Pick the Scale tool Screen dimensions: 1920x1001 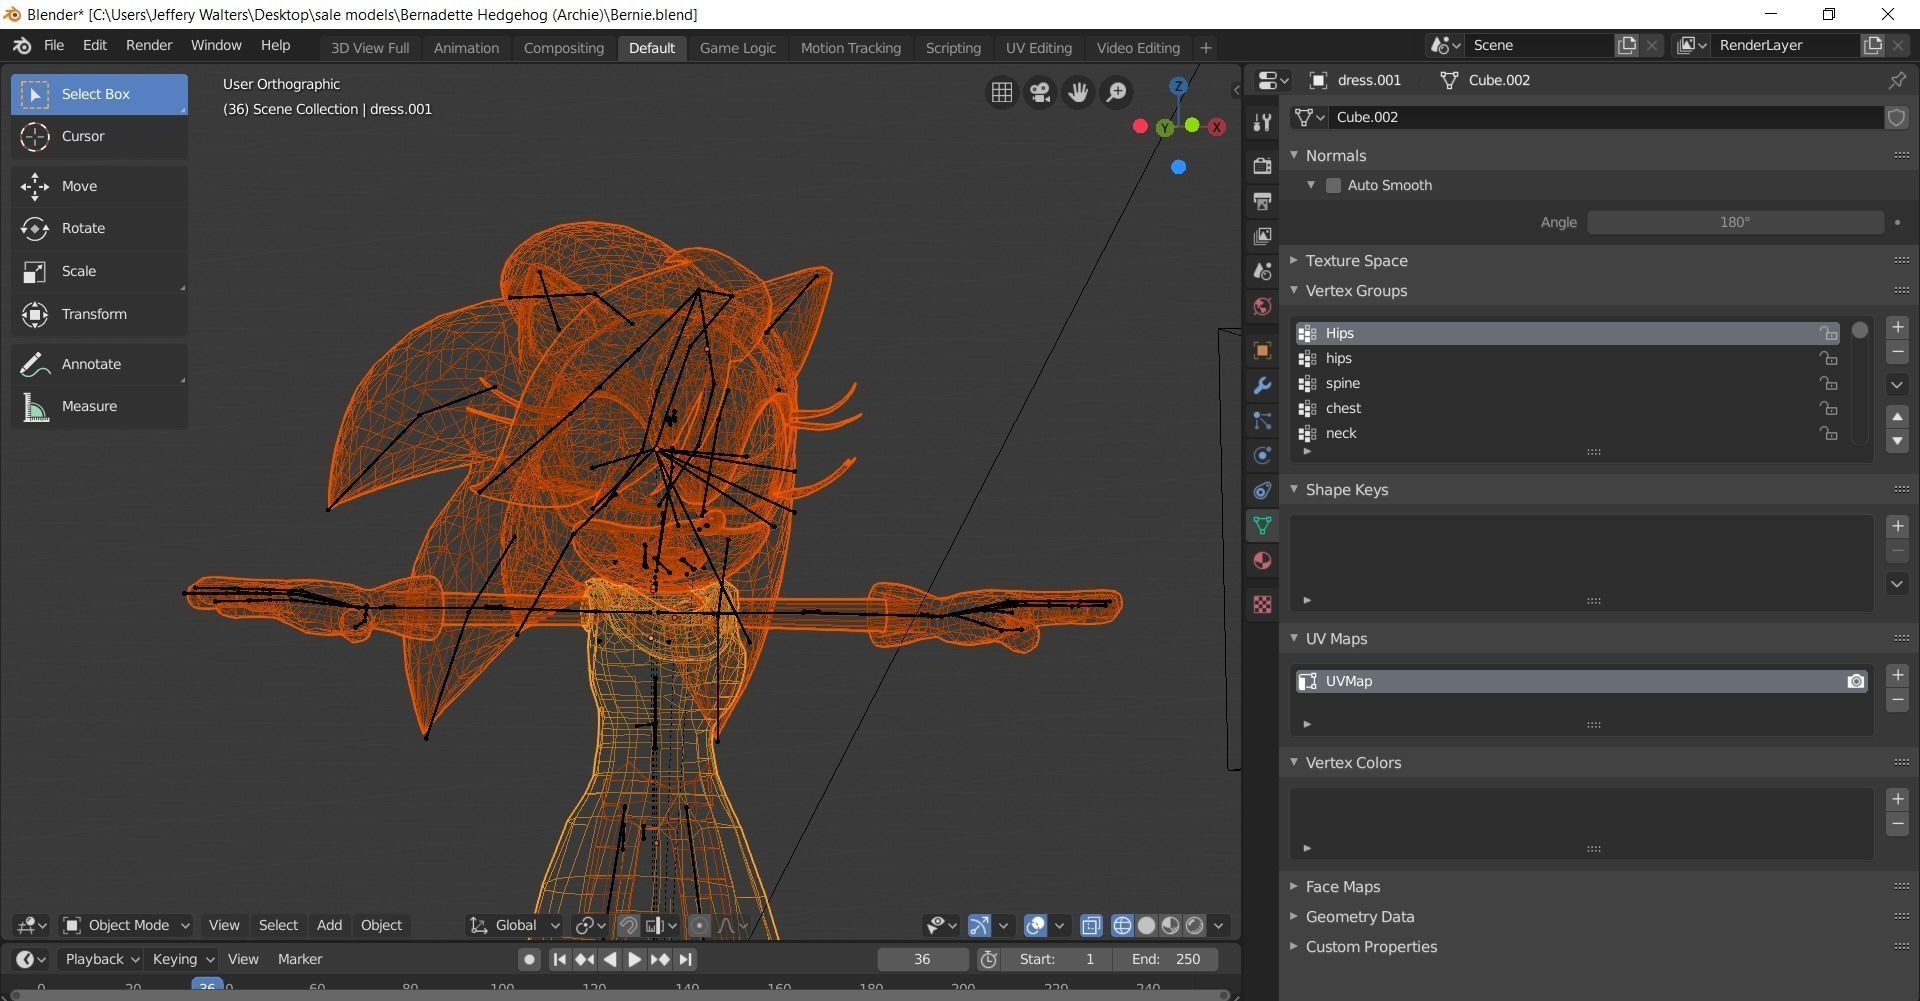99,271
